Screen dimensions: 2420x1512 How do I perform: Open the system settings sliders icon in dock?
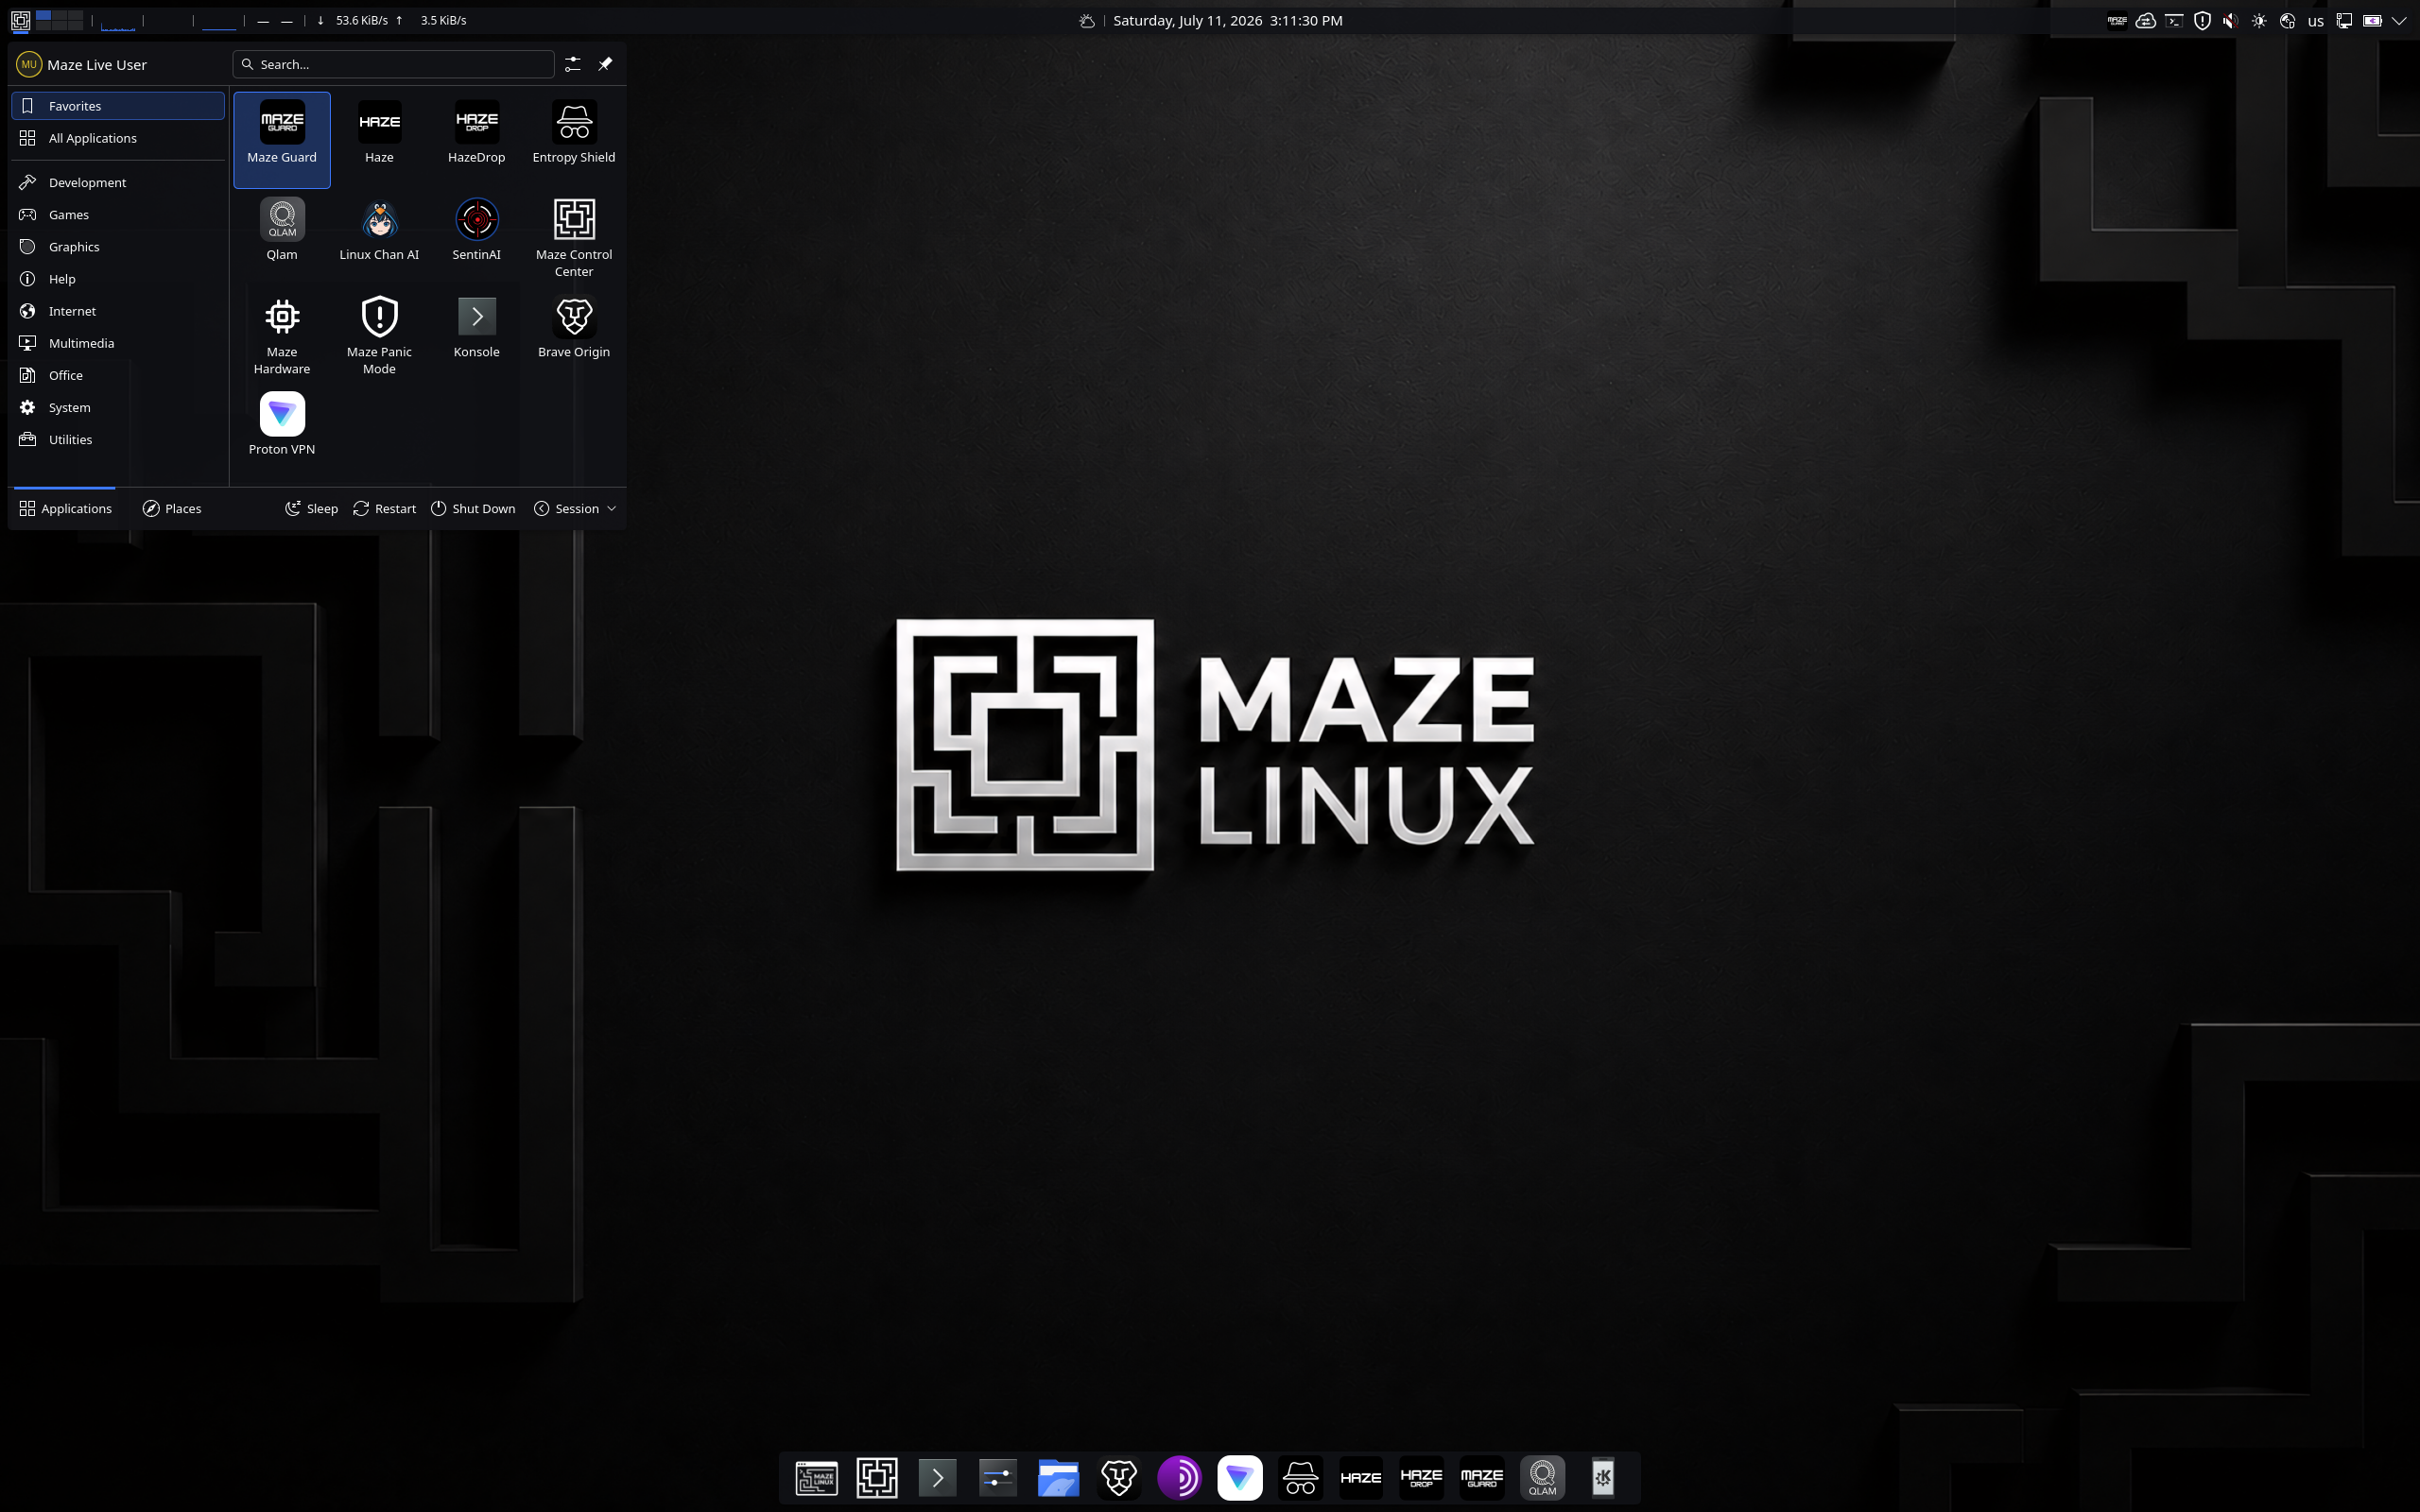pyautogui.click(x=998, y=1477)
